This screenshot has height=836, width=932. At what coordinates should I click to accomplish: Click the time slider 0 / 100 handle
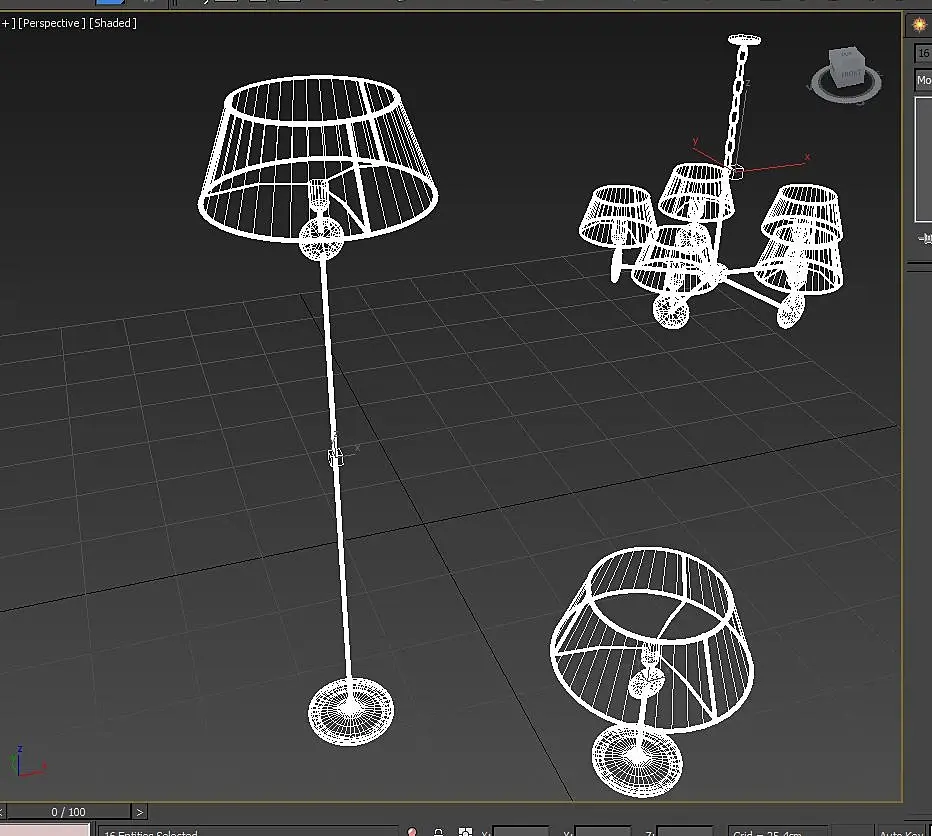(68, 812)
